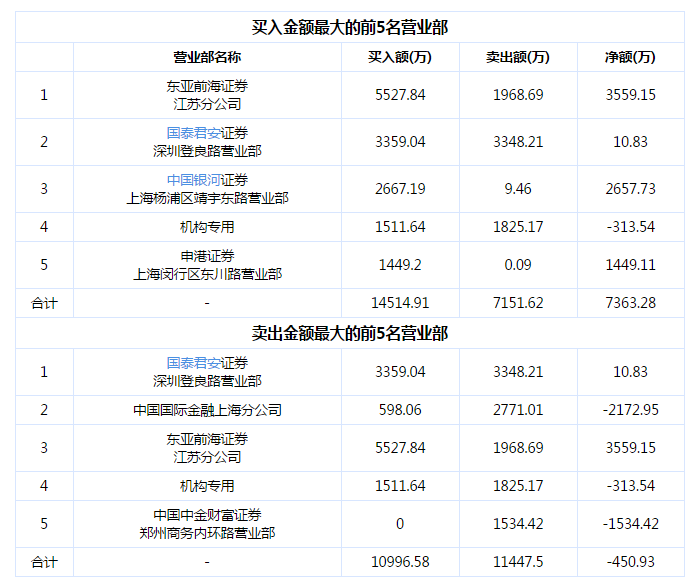Click the 卖出额(万) column header
Viewport: 686px width, 586px height.
click(518, 57)
